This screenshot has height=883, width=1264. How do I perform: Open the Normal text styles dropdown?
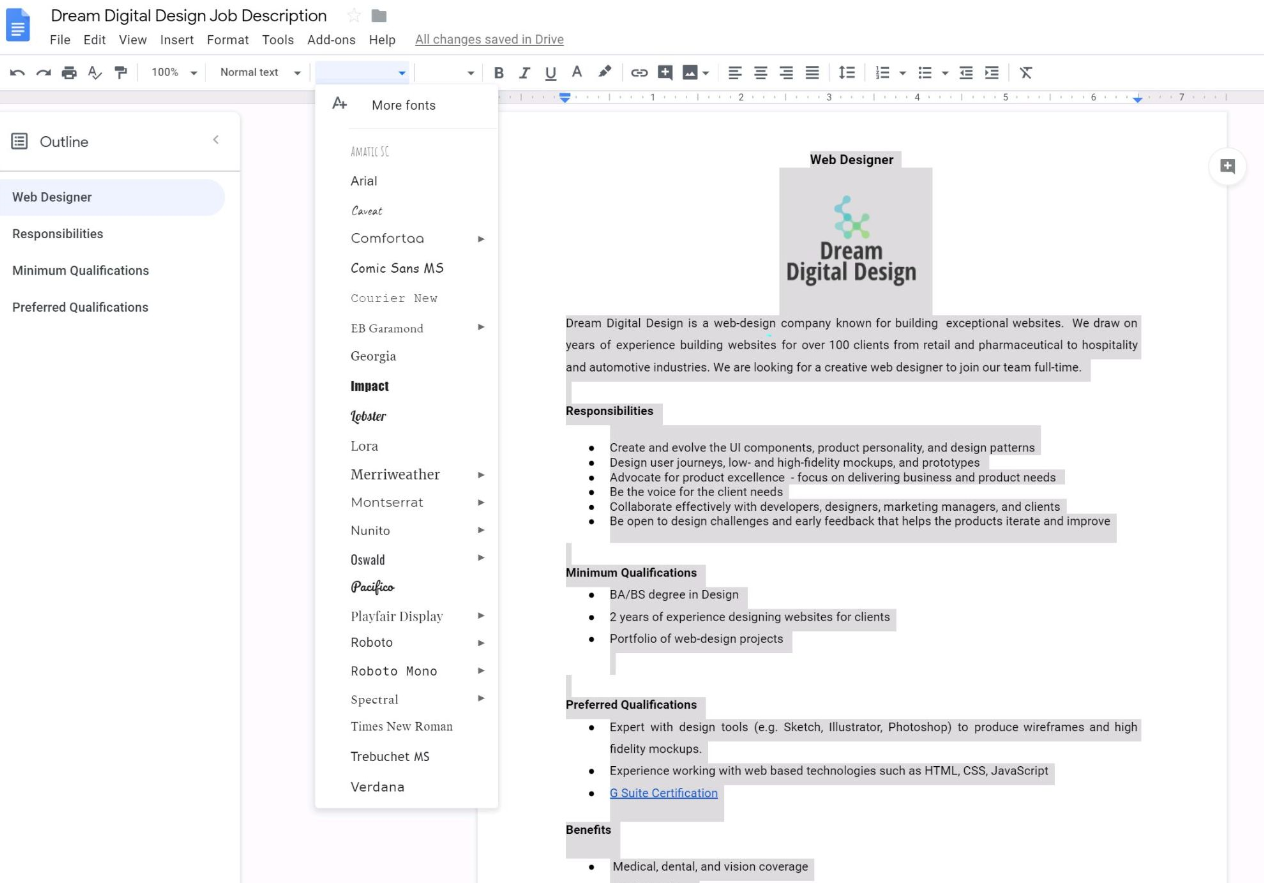pyautogui.click(x=260, y=72)
